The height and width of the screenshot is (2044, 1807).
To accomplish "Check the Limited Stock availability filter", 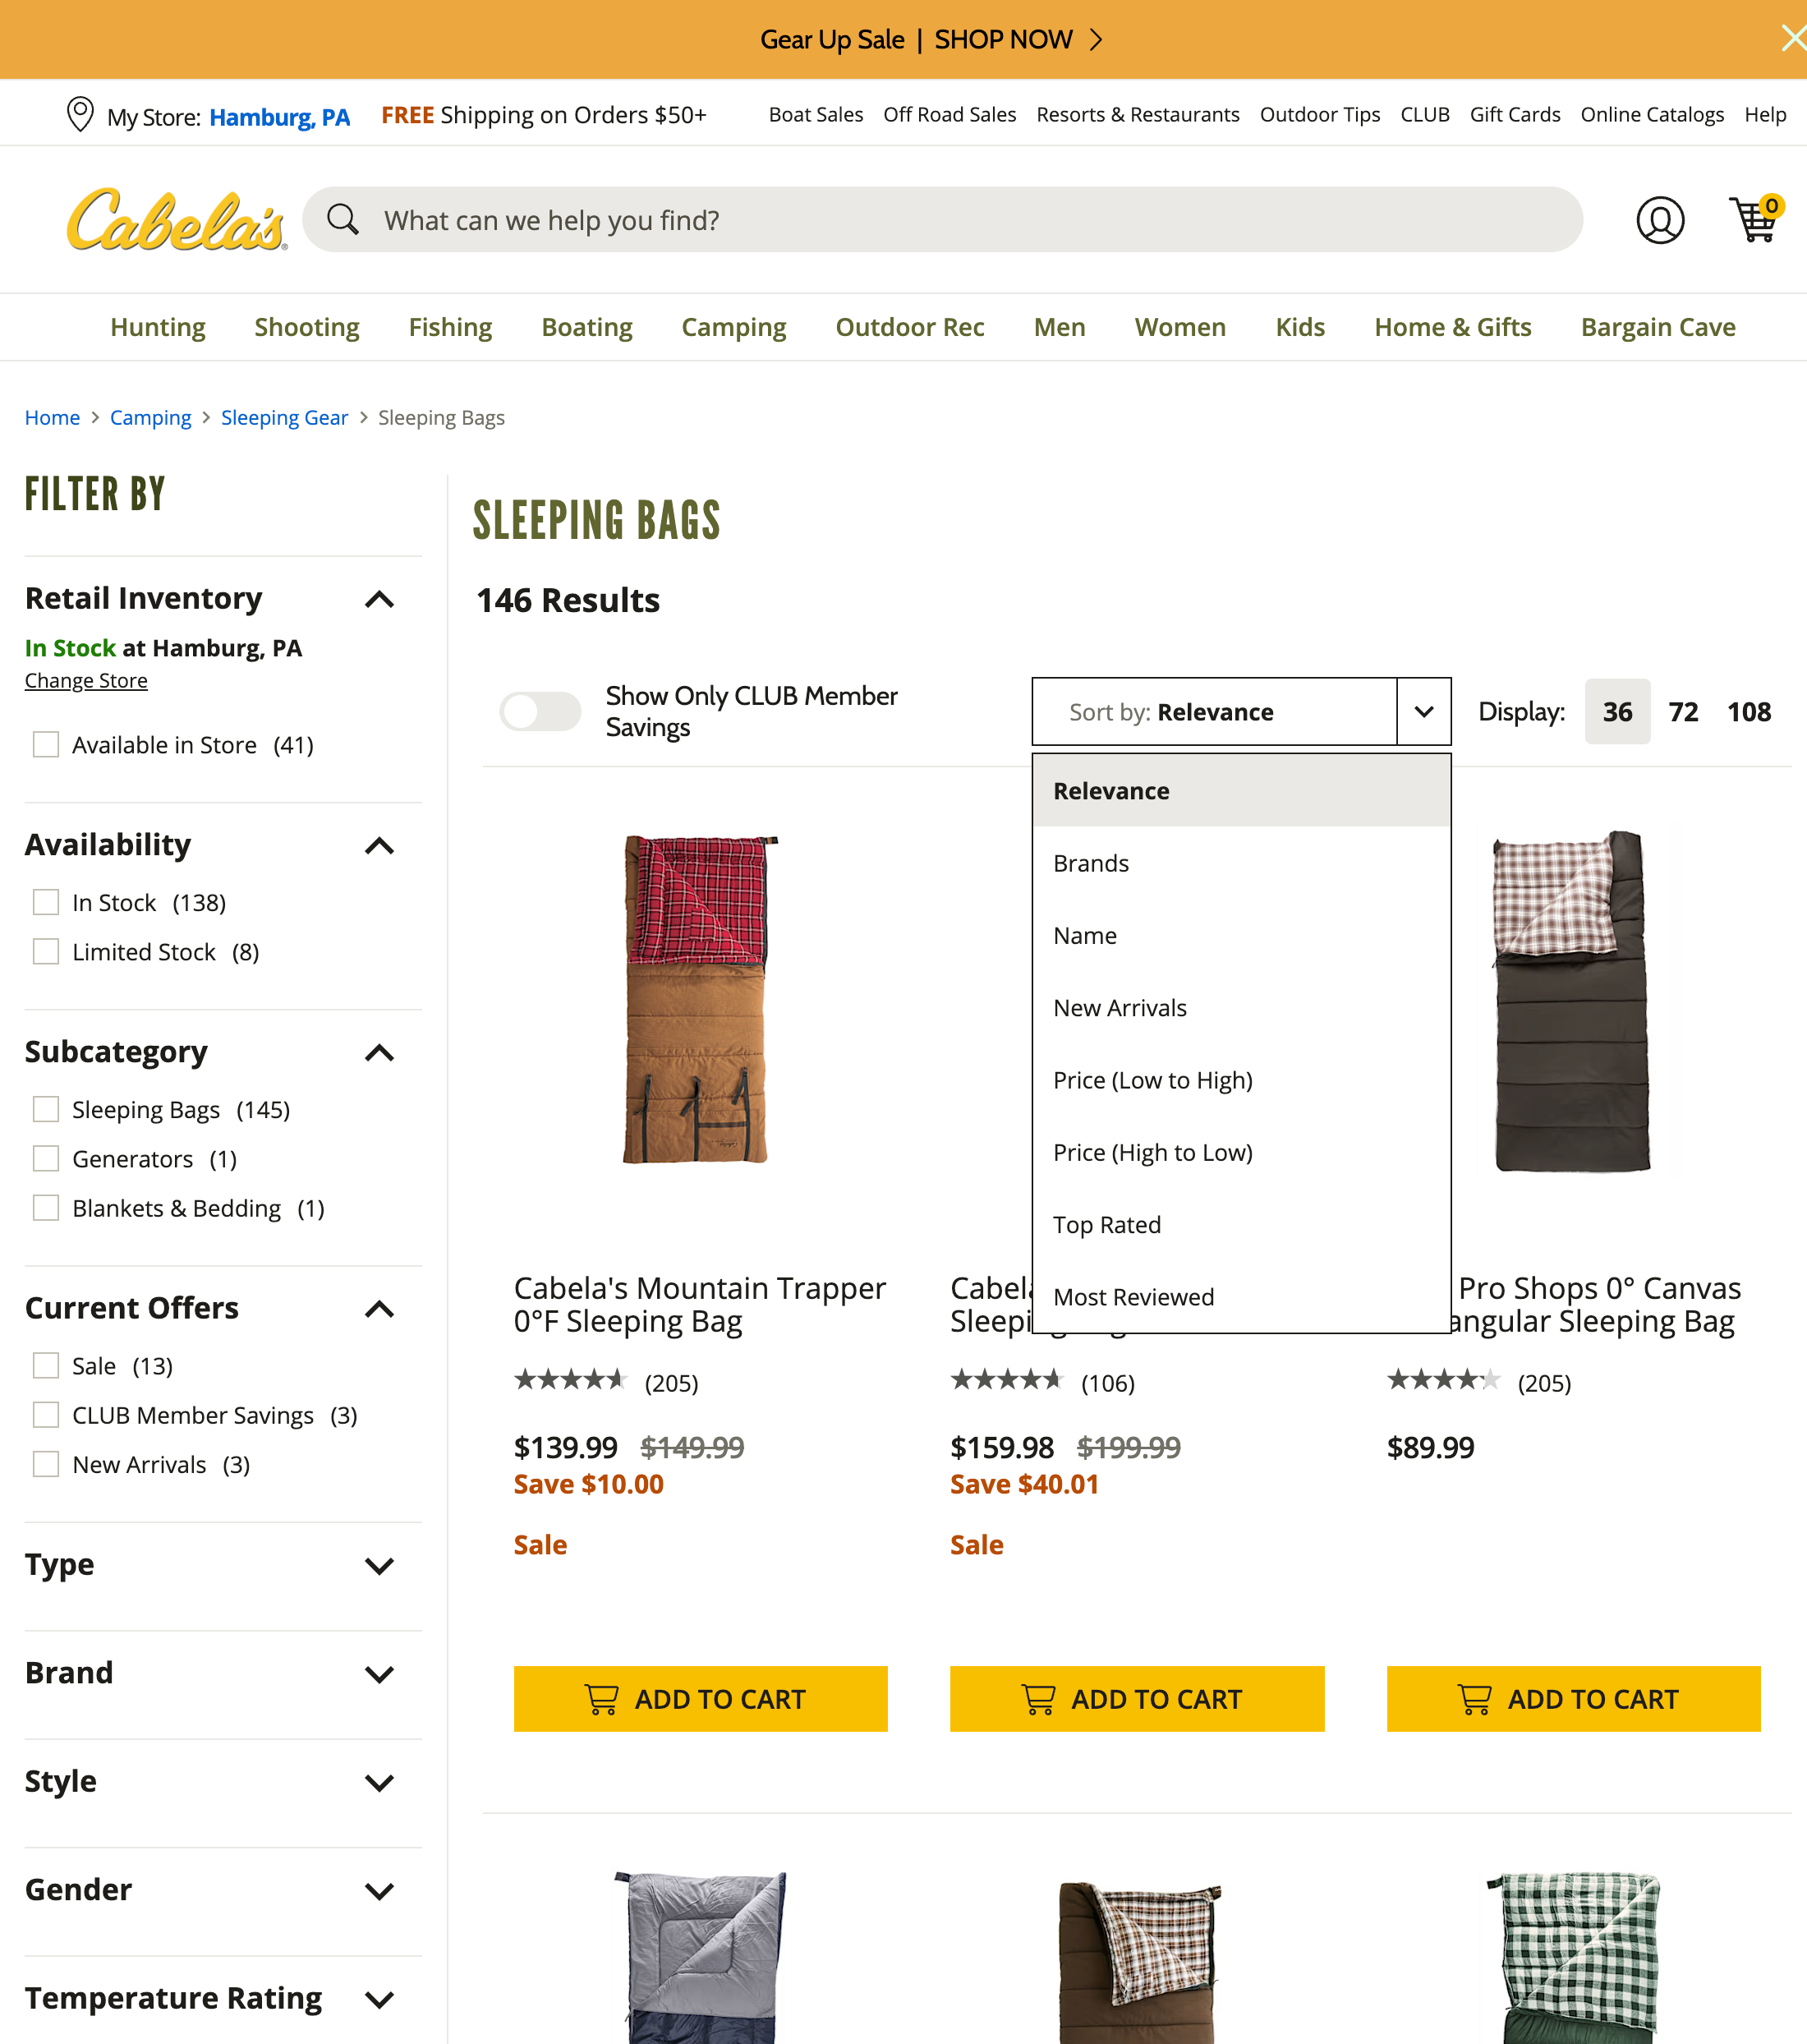I will (45, 951).
